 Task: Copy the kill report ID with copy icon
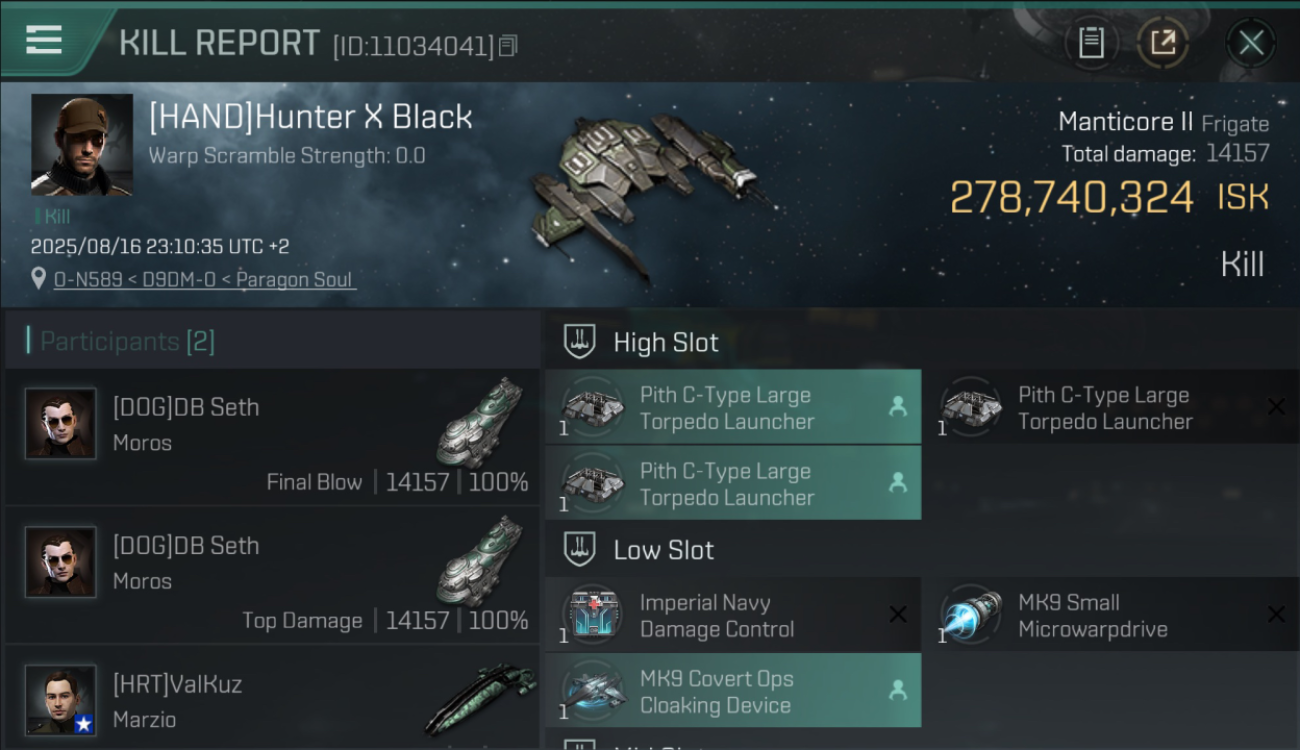pos(508,46)
